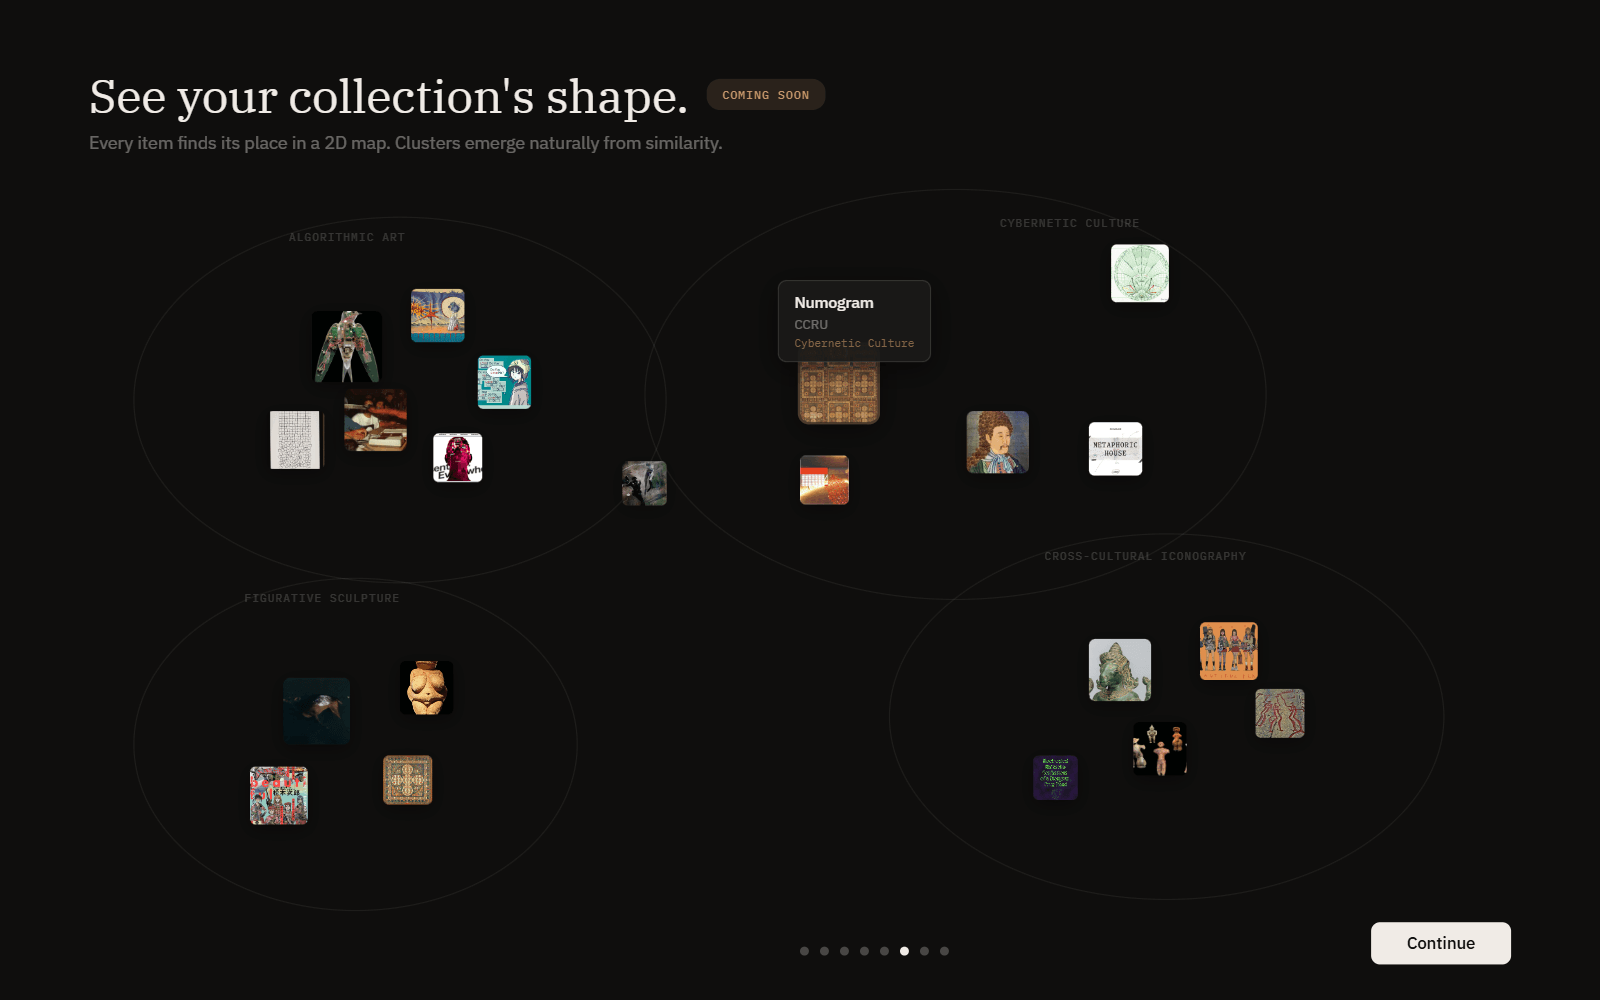The height and width of the screenshot is (1000, 1600).
Task: Open the purple card with green text
Action: [x=1055, y=777]
